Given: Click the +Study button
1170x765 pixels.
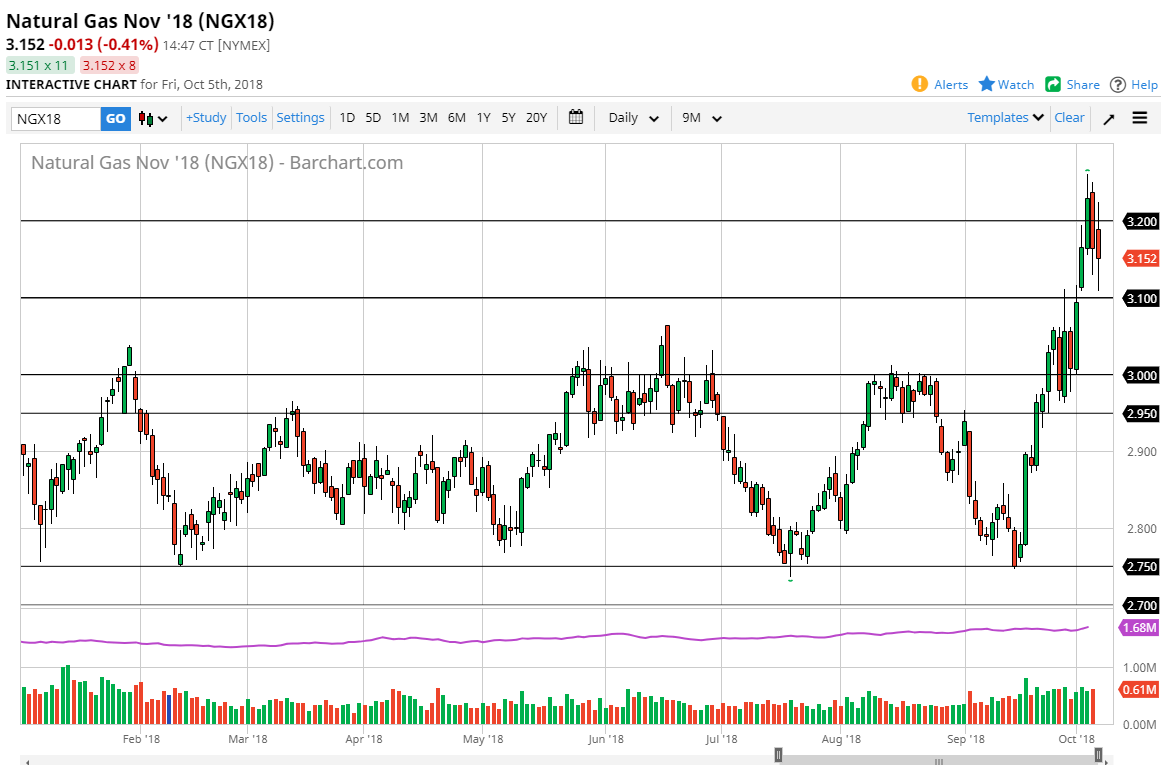Looking at the screenshot, I should [x=206, y=118].
